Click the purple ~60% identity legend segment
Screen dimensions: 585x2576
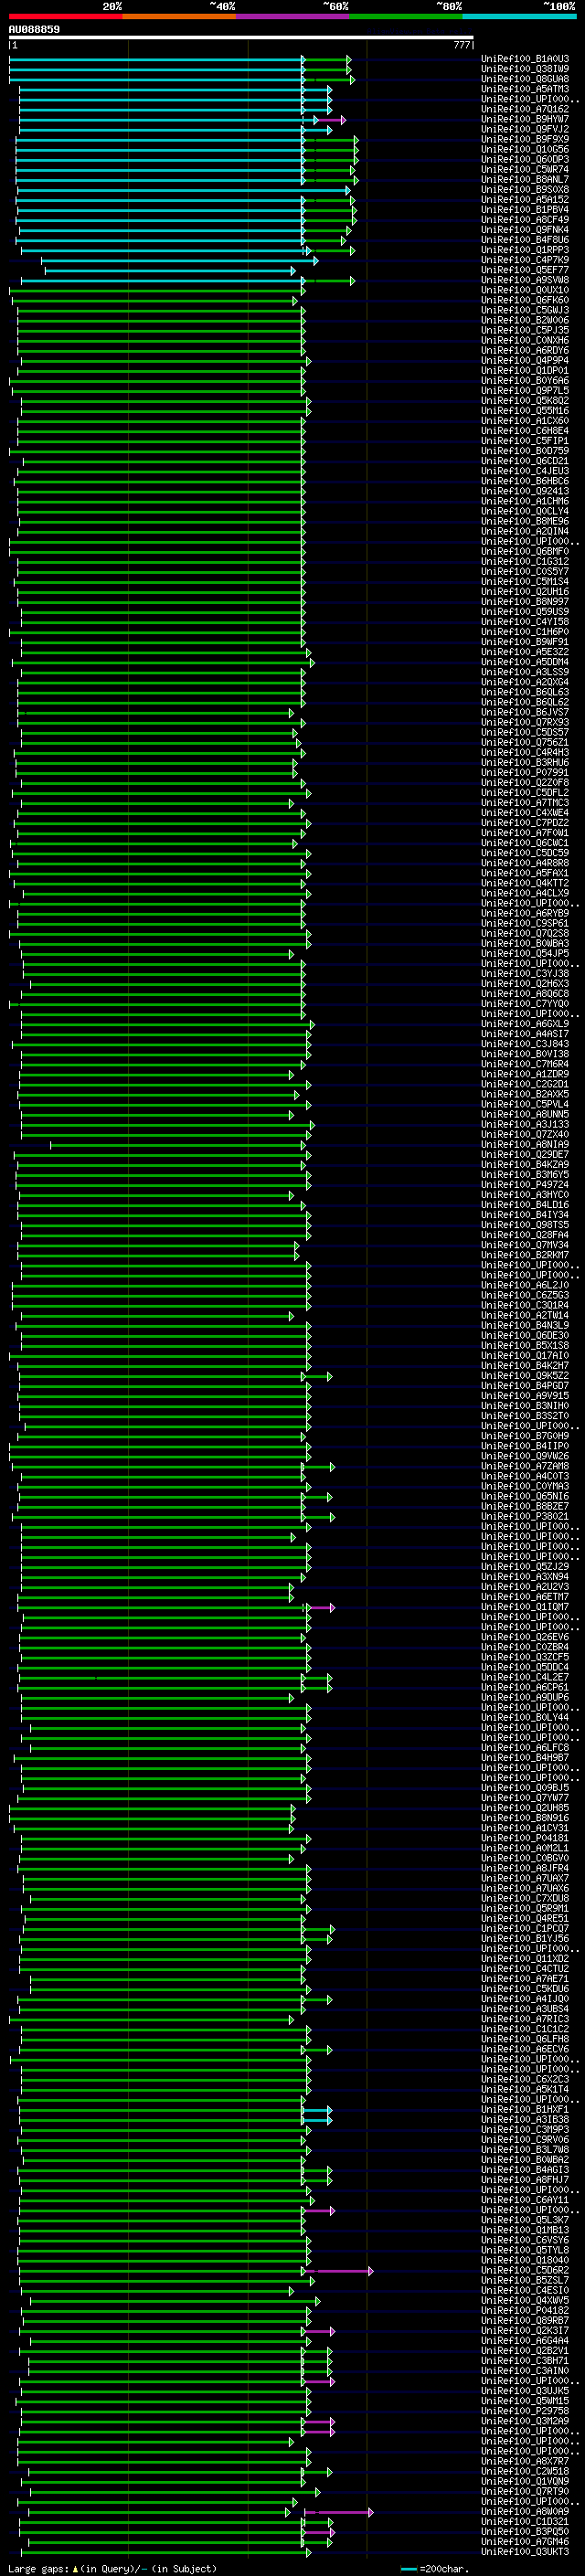(293, 16)
